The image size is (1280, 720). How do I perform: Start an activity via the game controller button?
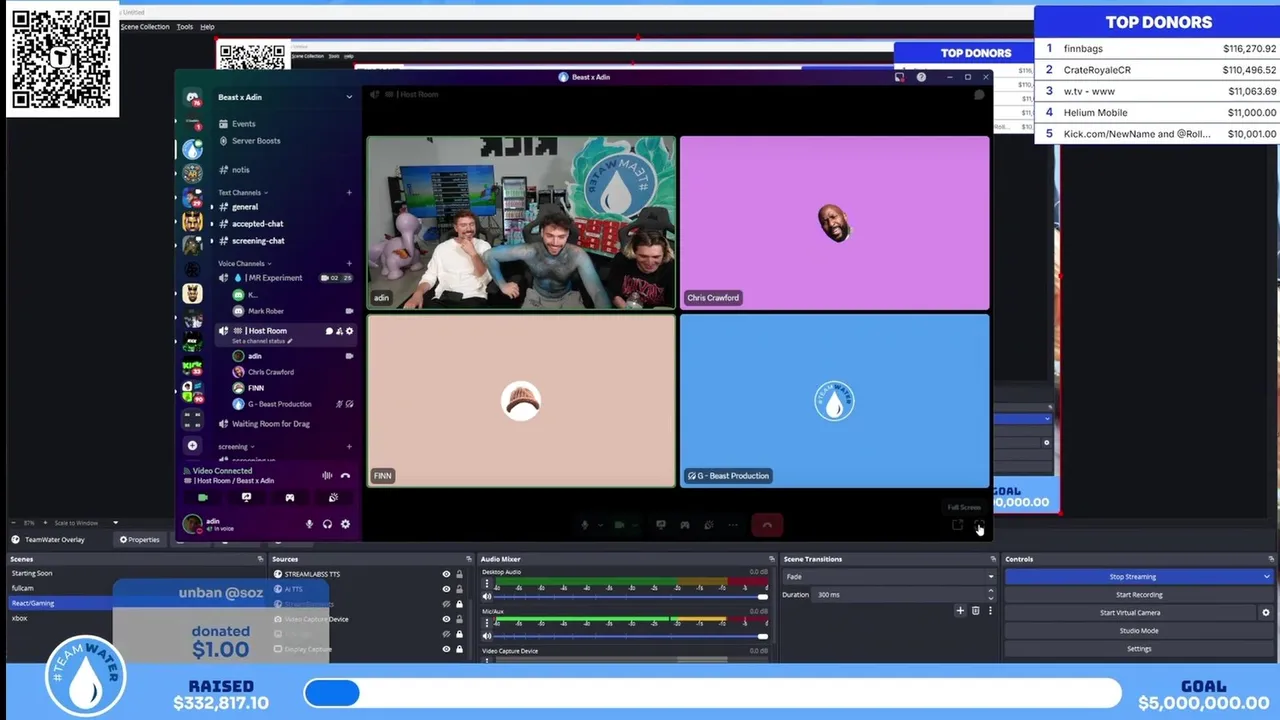coord(290,497)
